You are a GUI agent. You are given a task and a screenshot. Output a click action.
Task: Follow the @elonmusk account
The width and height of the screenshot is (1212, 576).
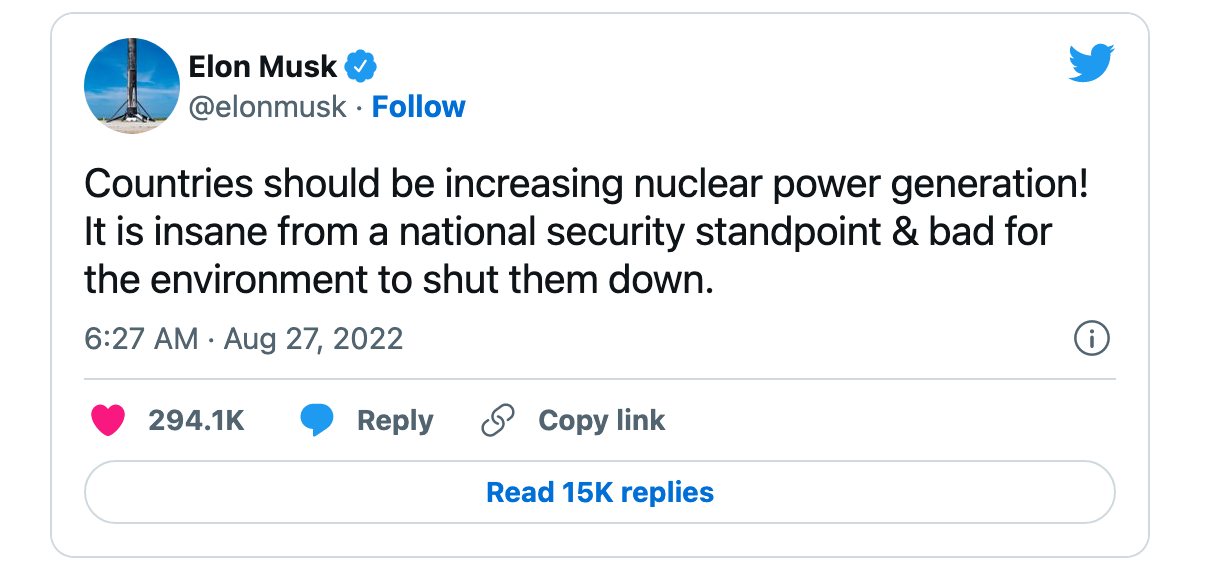(x=418, y=107)
